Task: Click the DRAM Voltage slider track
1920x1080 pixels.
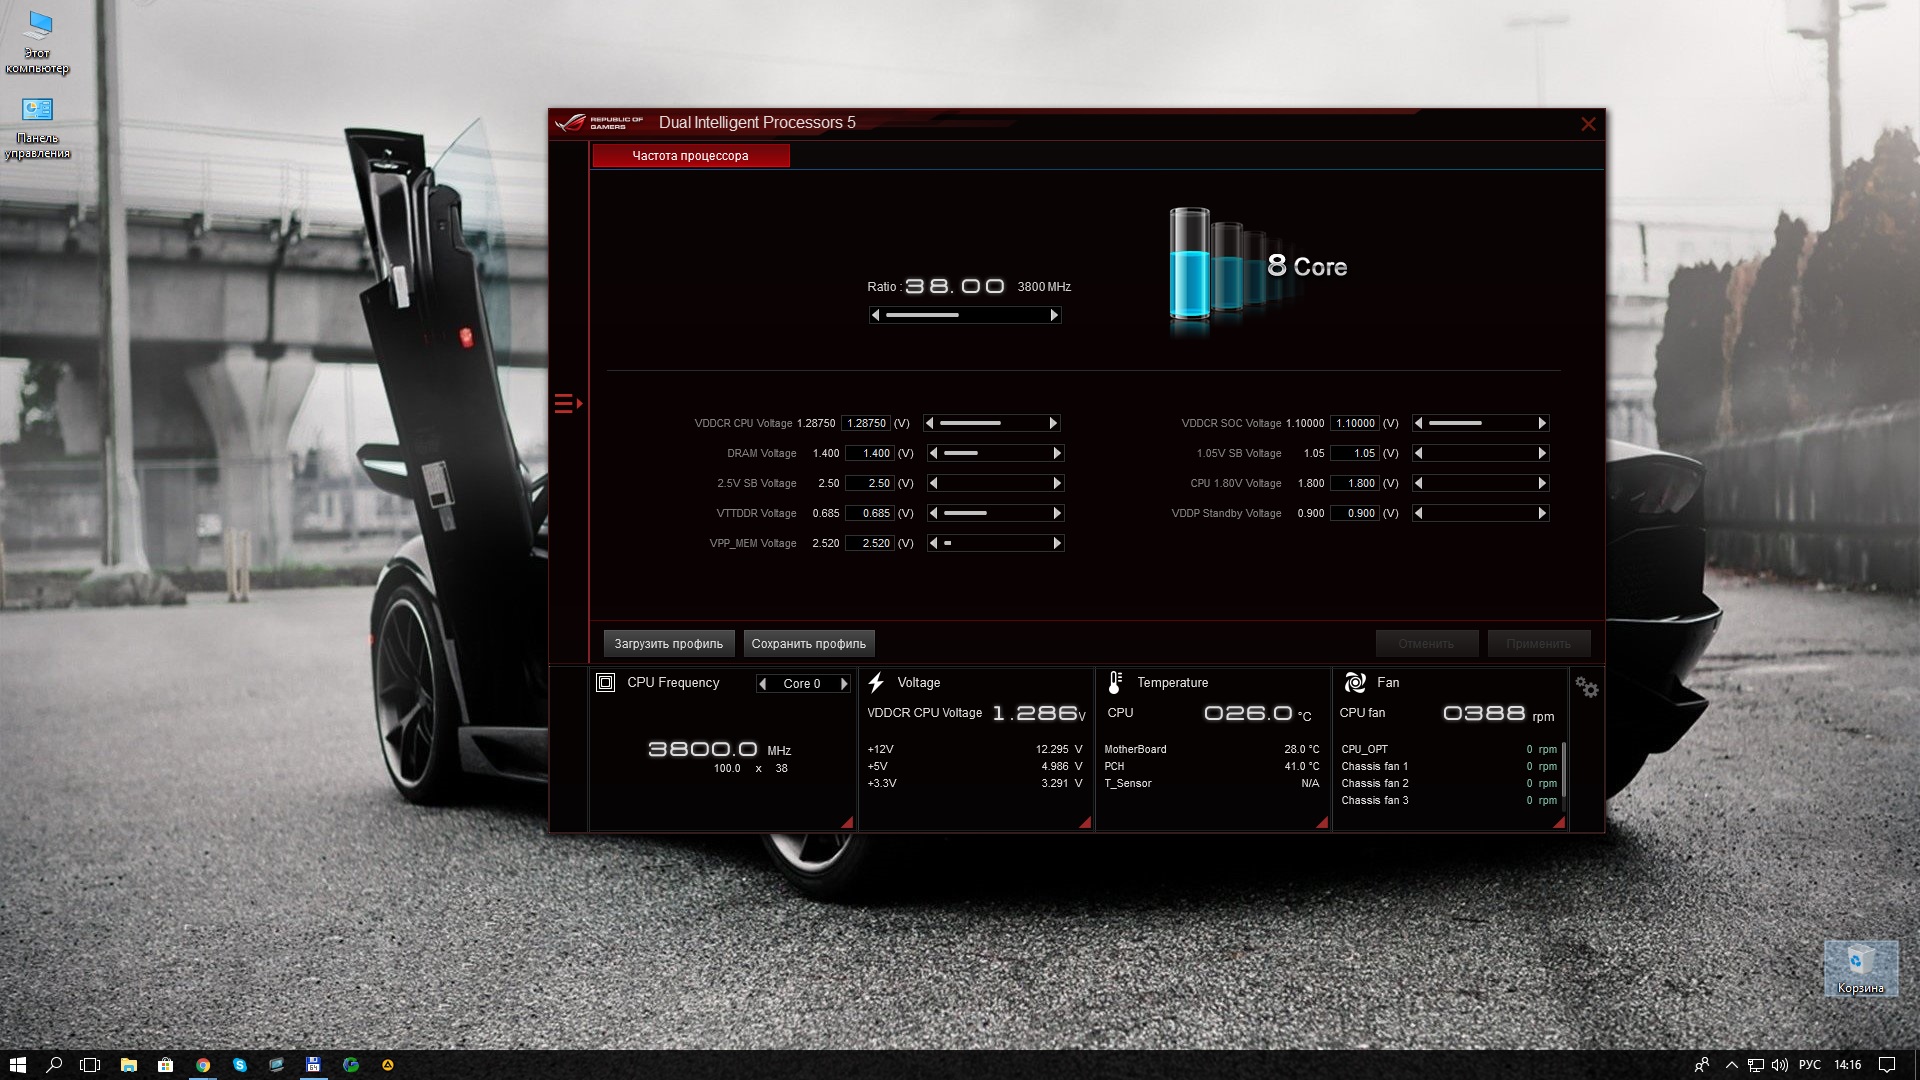Action: click(x=995, y=453)
